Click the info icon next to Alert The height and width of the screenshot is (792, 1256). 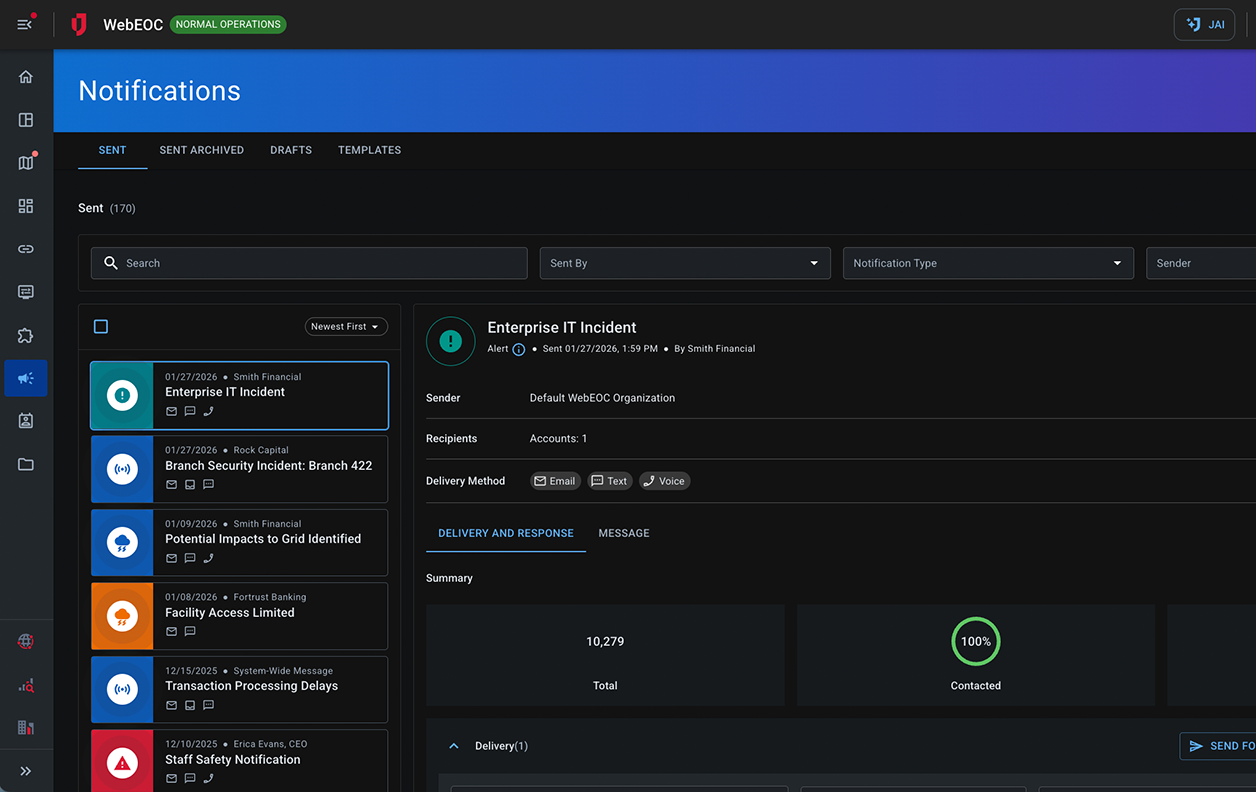(518, 349)
